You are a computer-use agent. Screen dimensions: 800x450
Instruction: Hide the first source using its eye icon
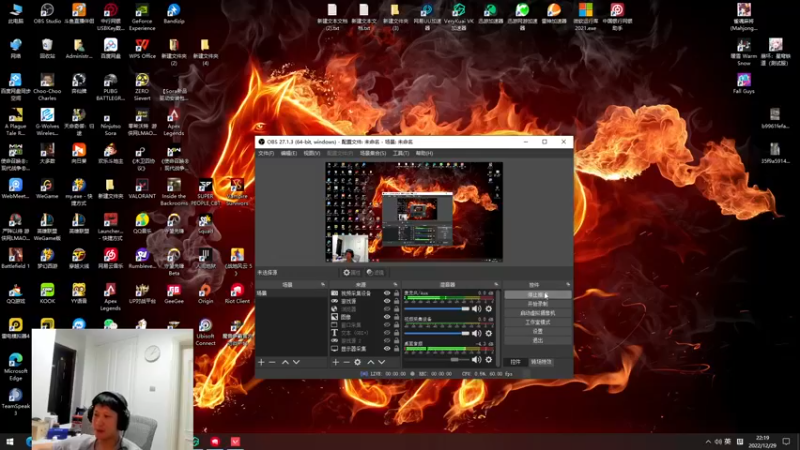pyautogui.click(x=387, y=293)
